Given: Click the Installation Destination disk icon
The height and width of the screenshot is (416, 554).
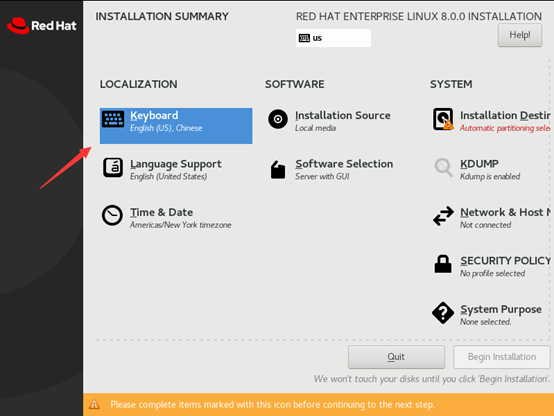Looking at the screenshot, I should [x=443, y=119].
